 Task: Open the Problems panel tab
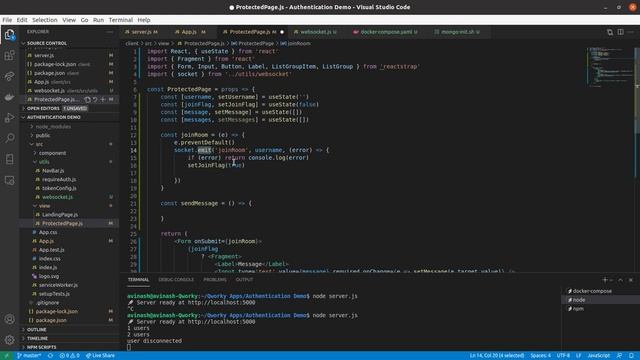pyautogui.click(x=215, y=280)
